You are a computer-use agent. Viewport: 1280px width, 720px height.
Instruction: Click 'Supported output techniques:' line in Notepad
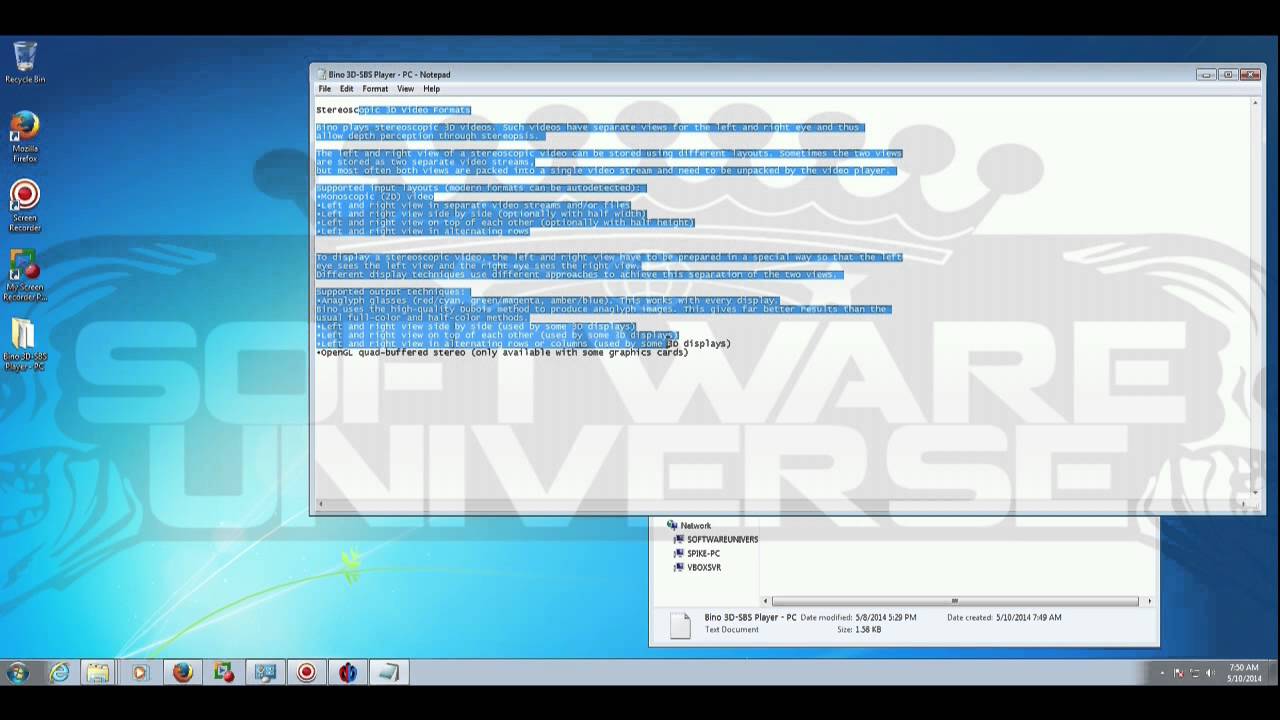(391, 292)
